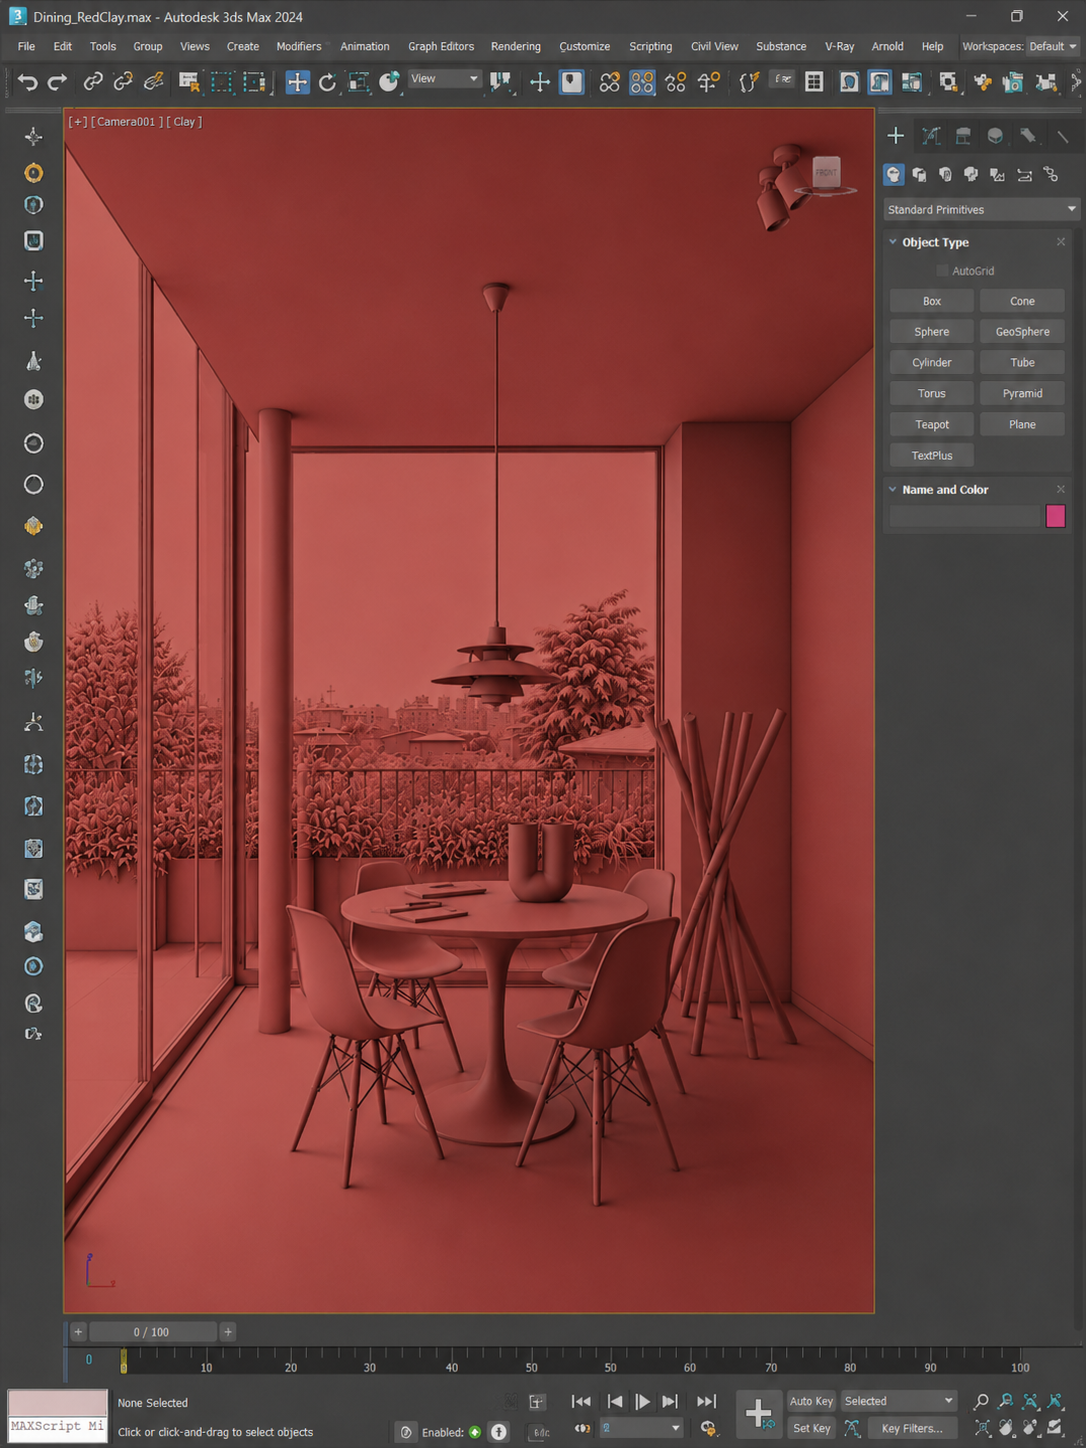
Task: Switch to Shapes category icon
Action: [x=919, y=175]
